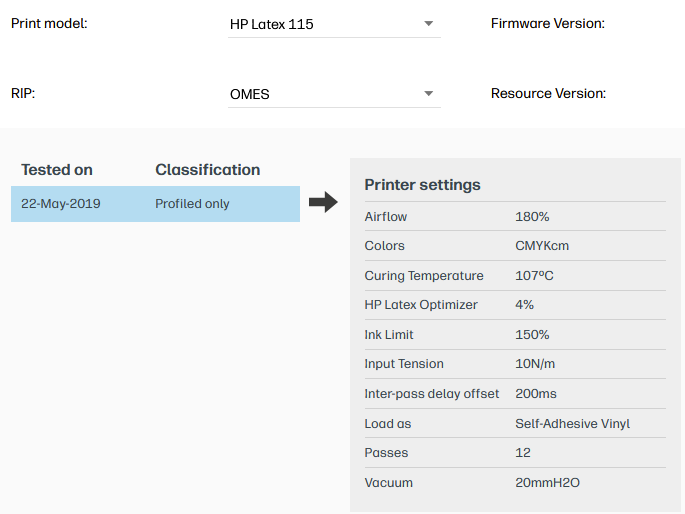Click the Self-Adhesive Vinyl value
Viewport: 685px width, 514px height.
pyautogui.click(x=573, y=424)
